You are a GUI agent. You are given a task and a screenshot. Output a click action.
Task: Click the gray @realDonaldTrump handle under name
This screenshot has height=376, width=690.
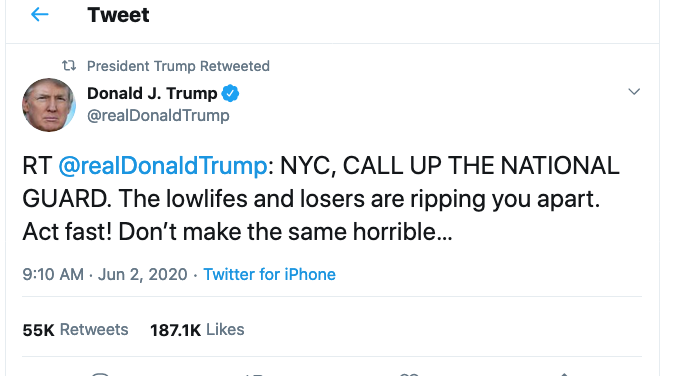point(158,115)
